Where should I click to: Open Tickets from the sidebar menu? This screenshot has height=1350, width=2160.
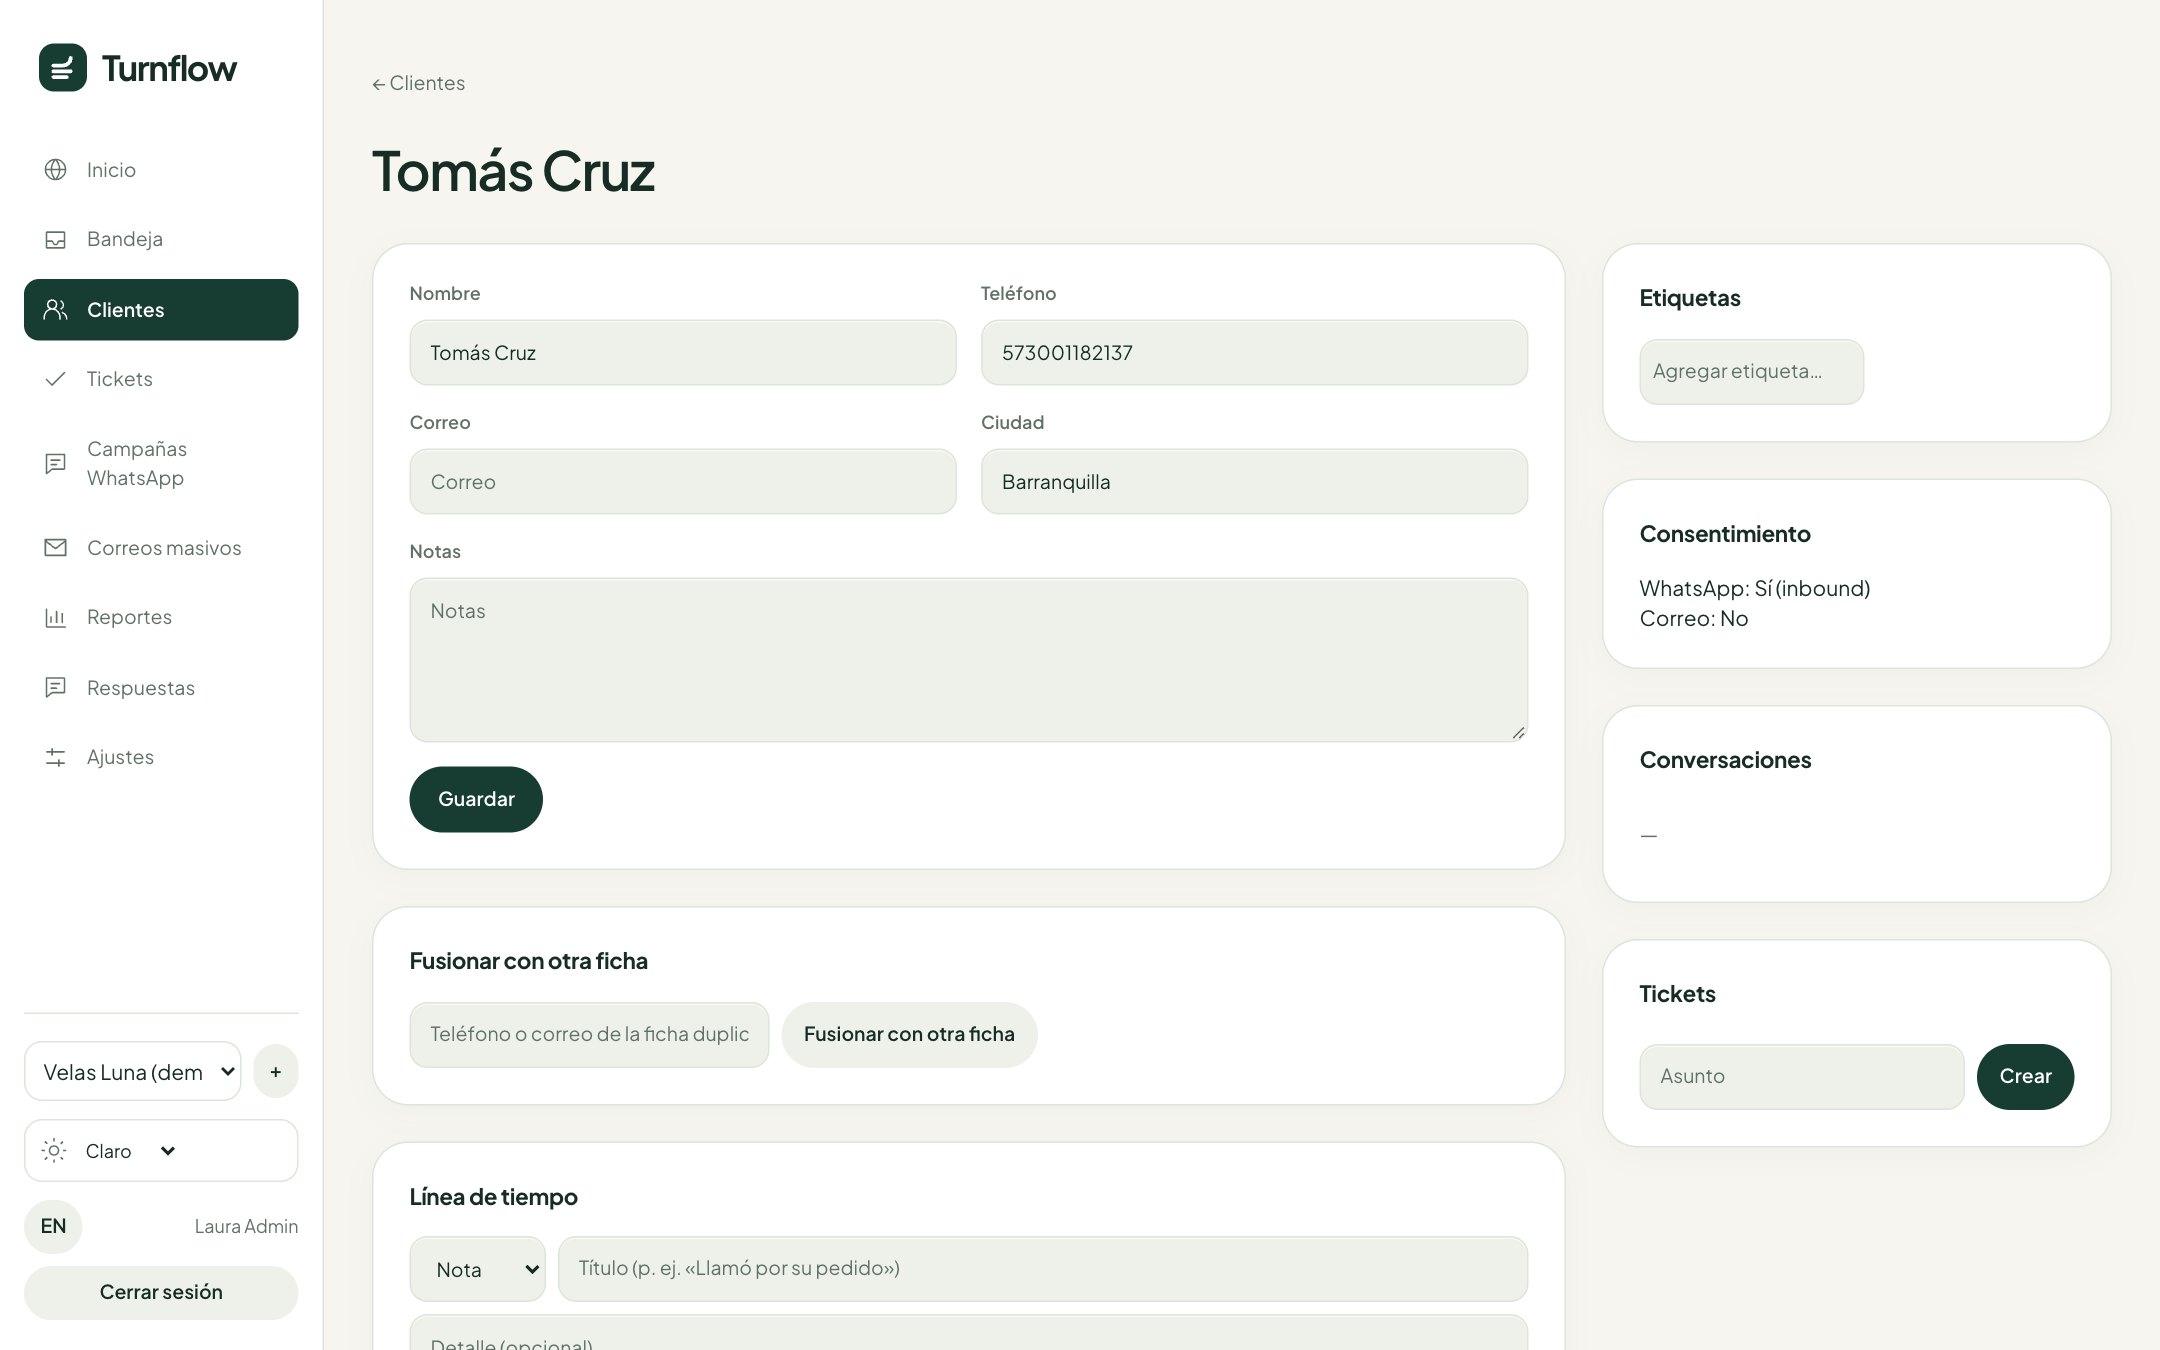tap(161, 379)
